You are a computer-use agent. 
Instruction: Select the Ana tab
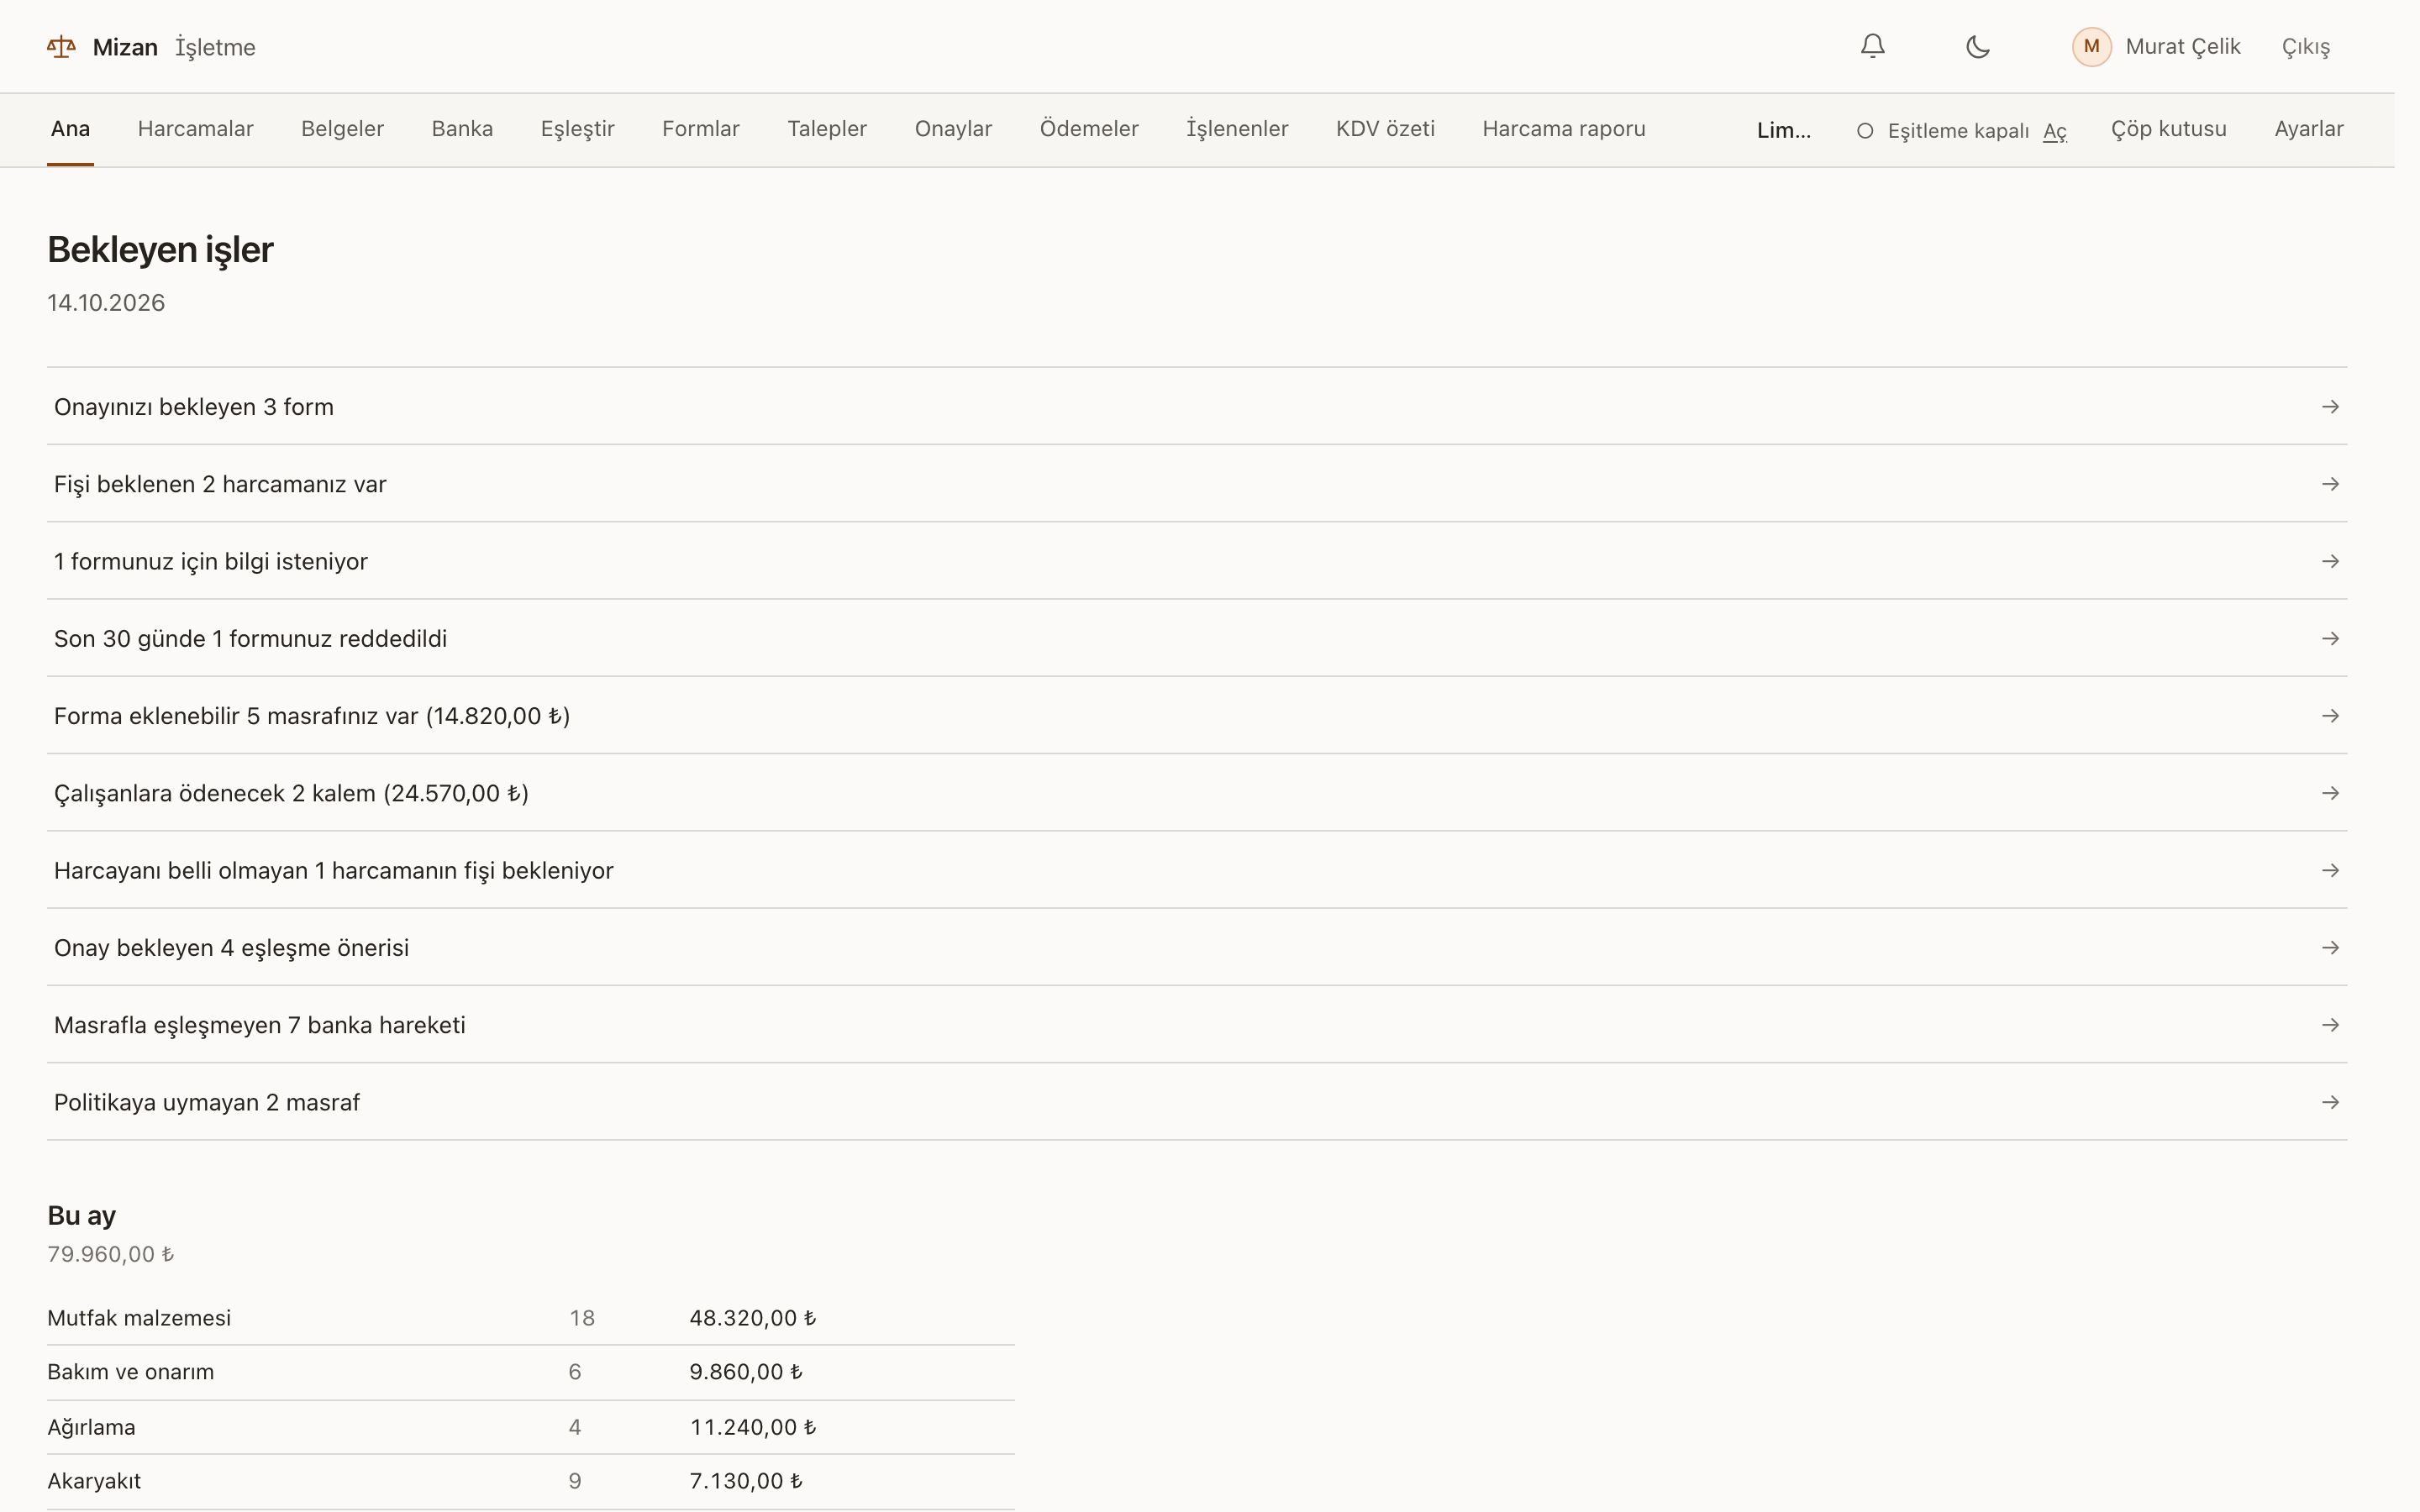(x=70, y=129)
